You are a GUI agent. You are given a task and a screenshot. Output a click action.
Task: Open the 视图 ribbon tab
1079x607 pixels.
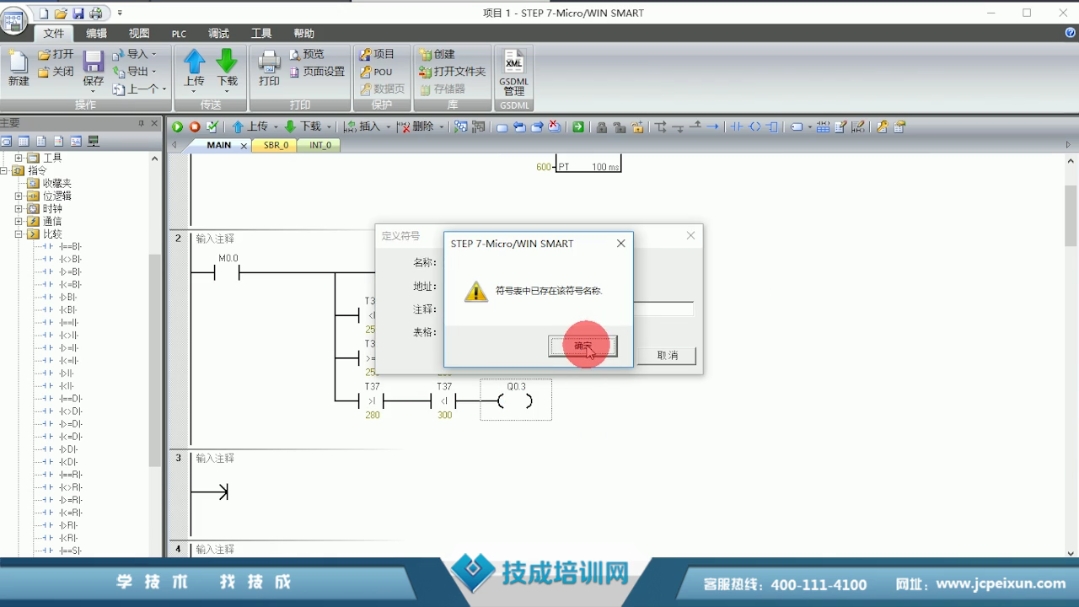[x=139, y=33]
